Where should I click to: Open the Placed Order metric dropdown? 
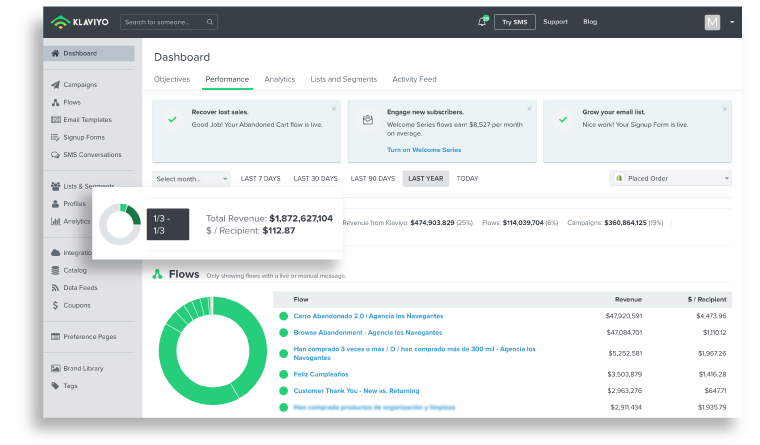point(670,178)
